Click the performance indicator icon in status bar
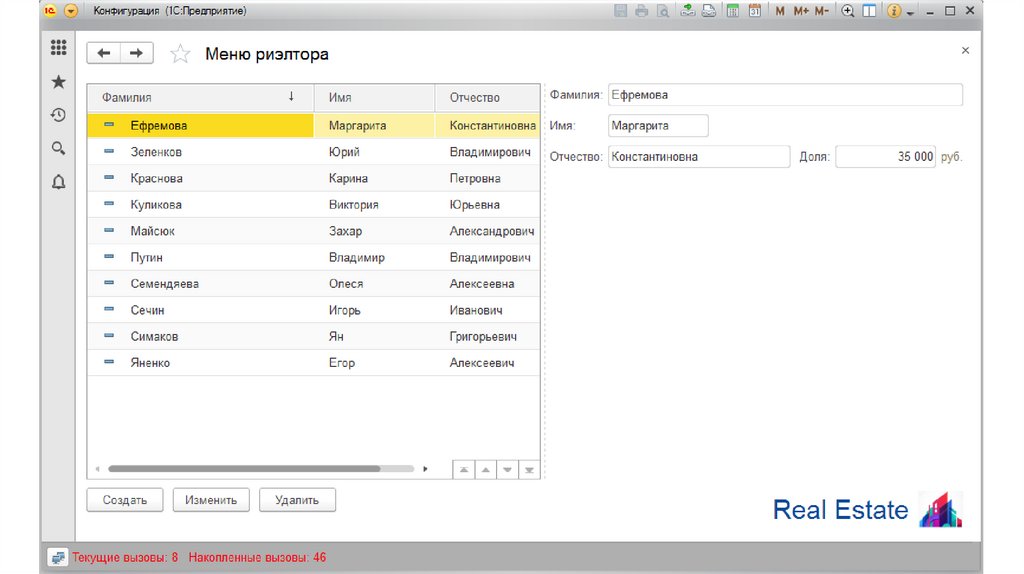The image size is (1024, 574). (57, 557)
